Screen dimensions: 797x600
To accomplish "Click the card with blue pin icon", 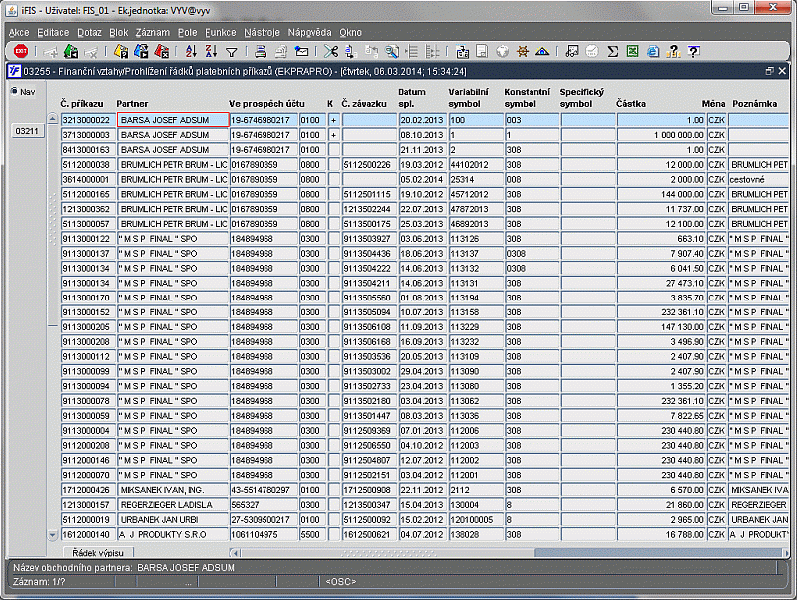I will point(301,51).
